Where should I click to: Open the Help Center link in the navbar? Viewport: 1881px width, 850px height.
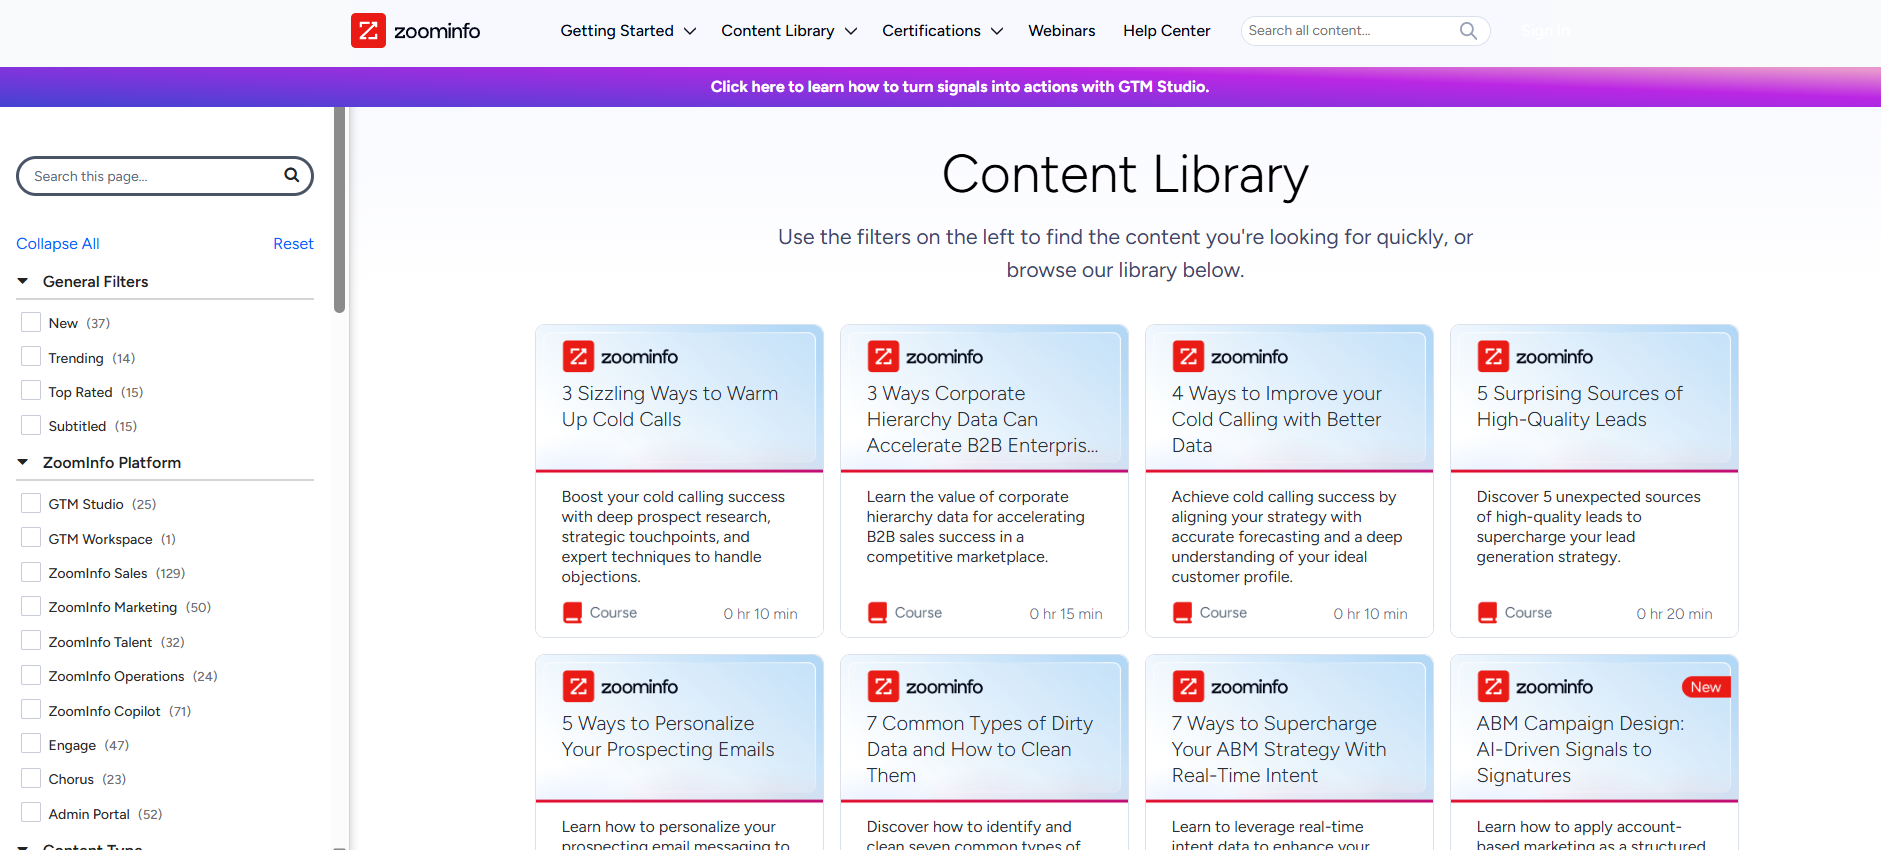coord(1167,31)
